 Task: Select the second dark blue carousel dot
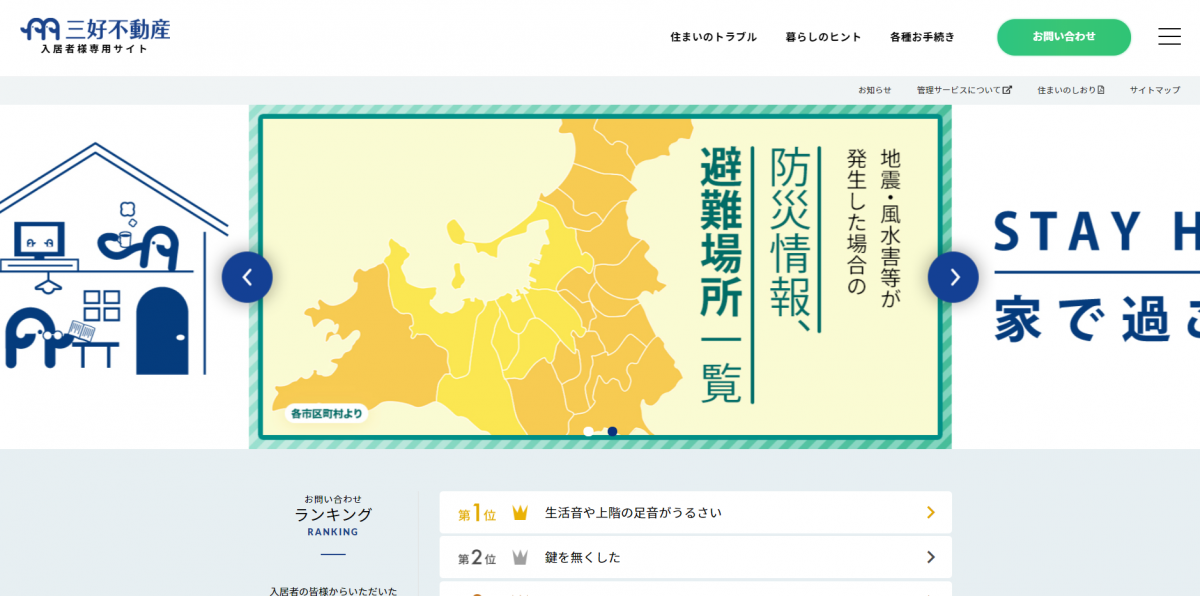(x=612, y=432)
